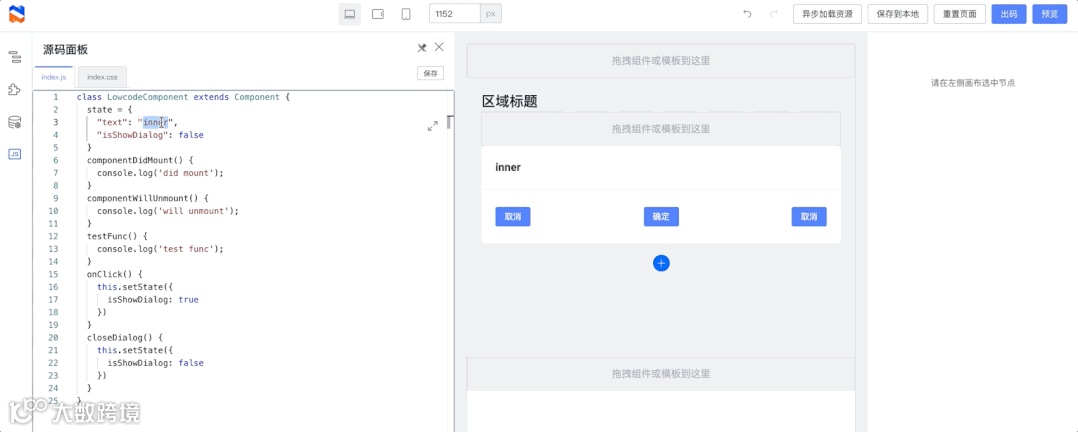
Task: Click code line 'isShowDialog: true'
Action: (x=153, y=299)
